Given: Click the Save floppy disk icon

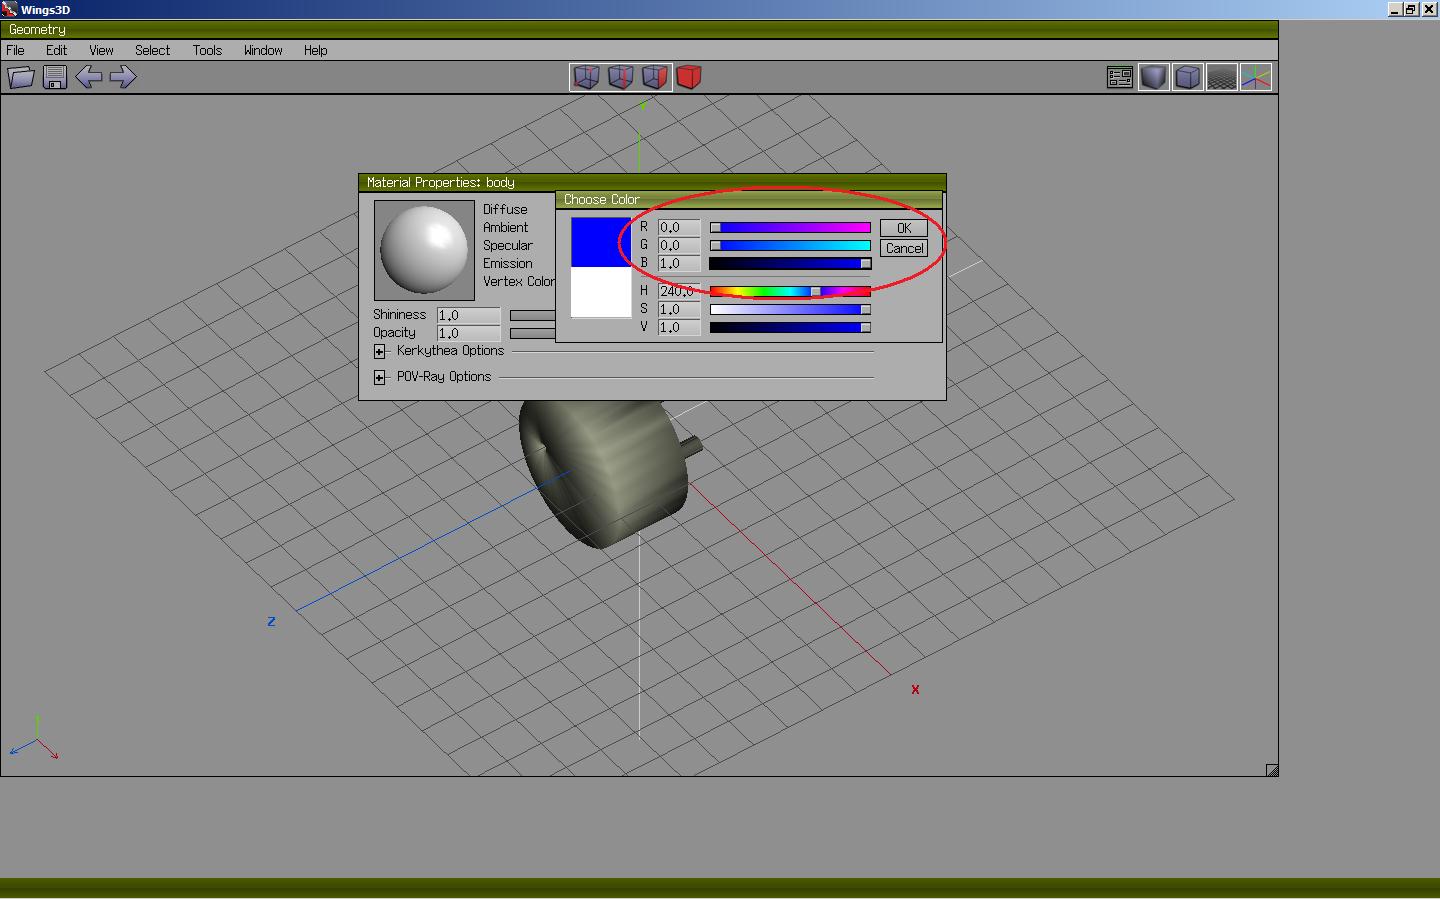Looking at the screenshot, I should click(55, 77).
